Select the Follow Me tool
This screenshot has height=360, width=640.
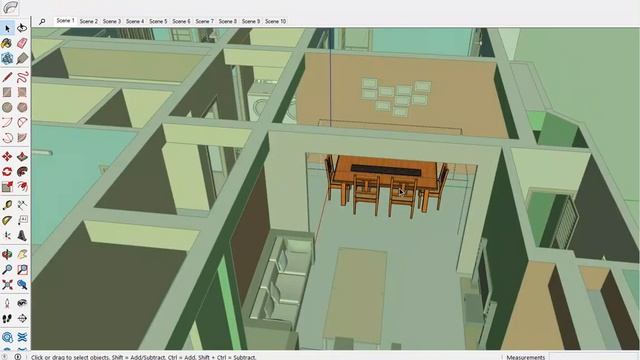22,172
